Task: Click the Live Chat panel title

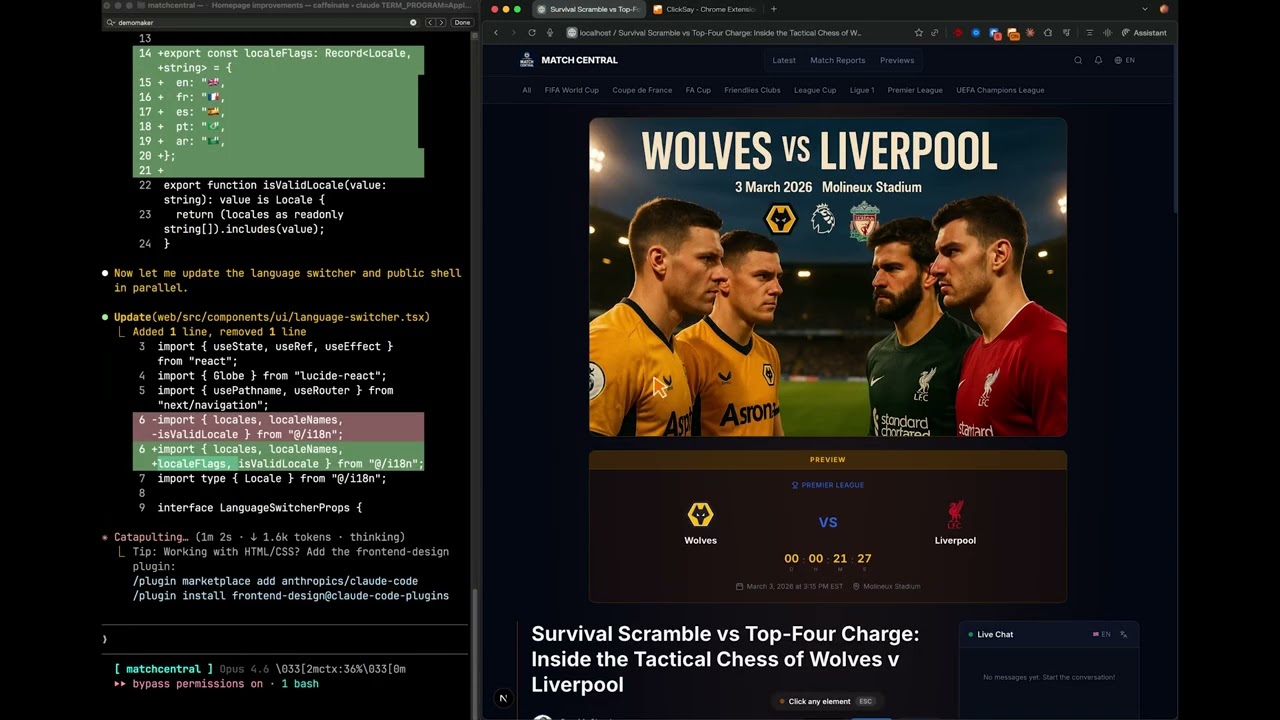Action: pos(995,634)
